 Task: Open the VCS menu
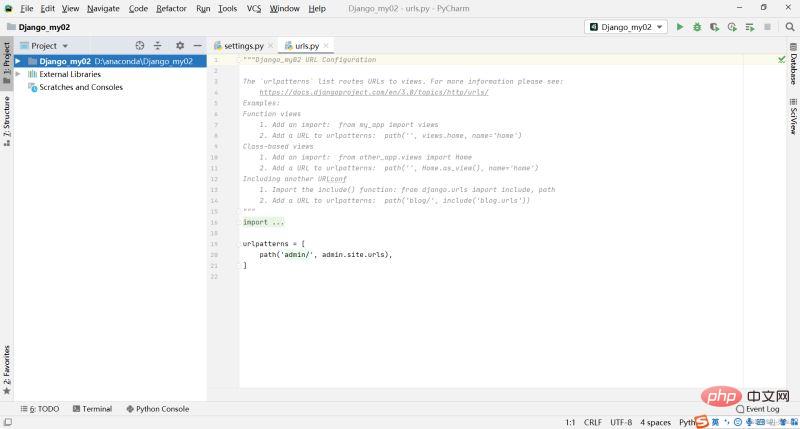254,9
